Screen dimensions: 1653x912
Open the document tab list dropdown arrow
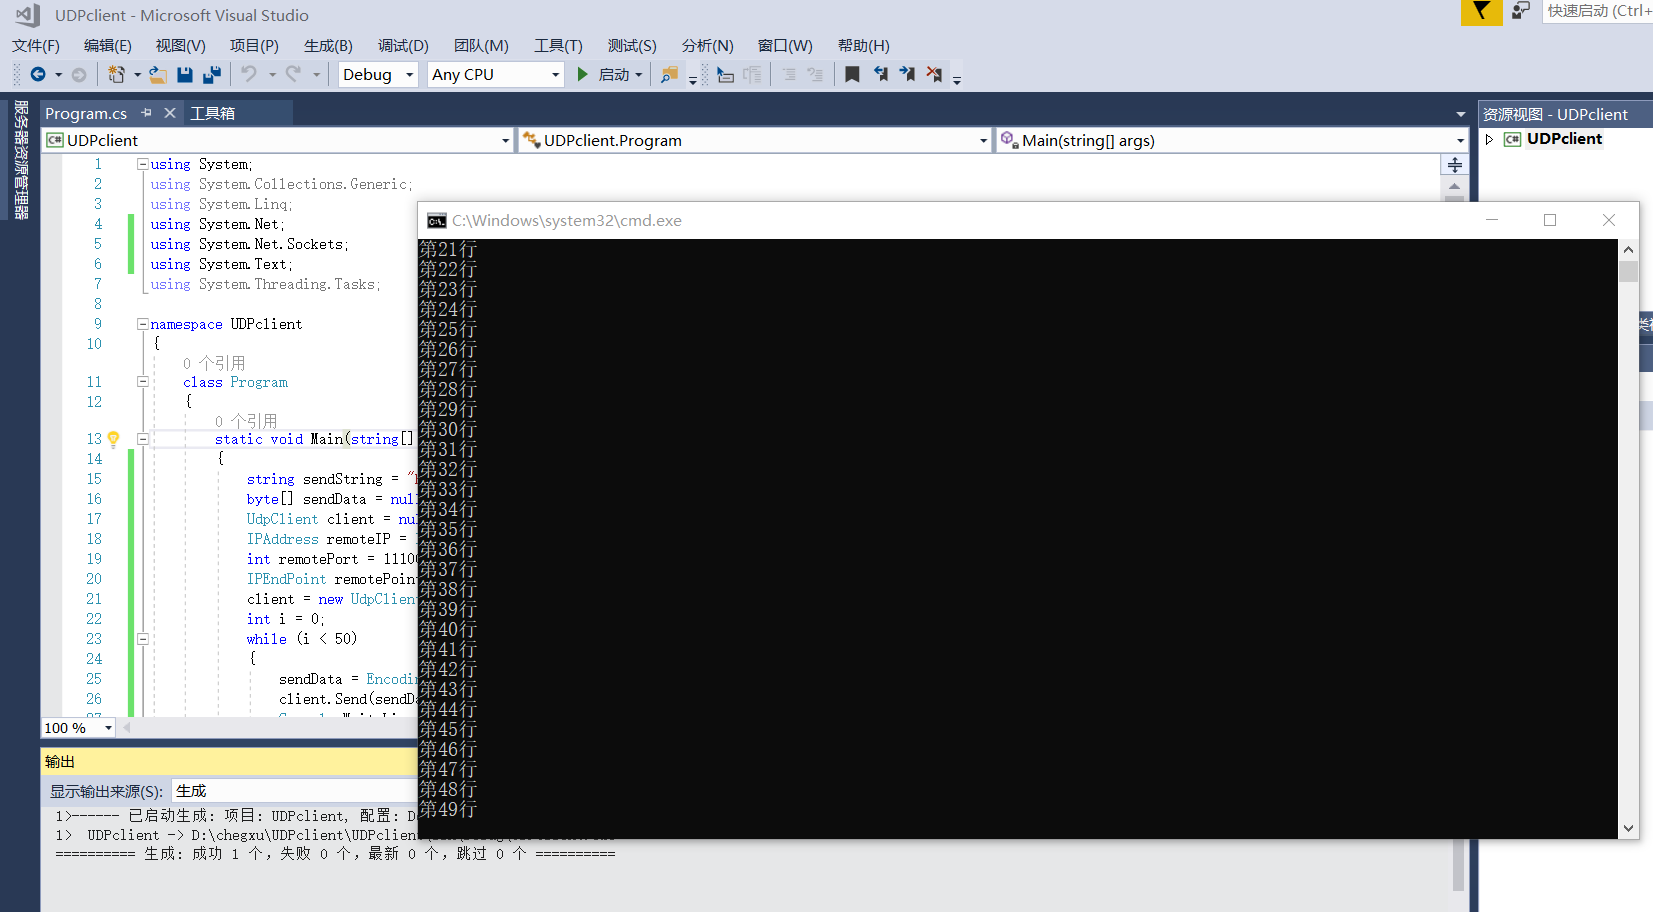coord(1460,114)
